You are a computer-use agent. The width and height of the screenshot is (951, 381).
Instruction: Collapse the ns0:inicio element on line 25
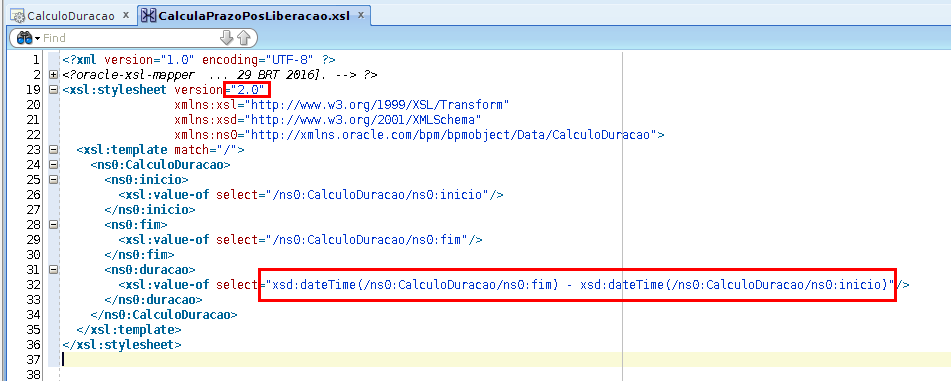[53, 180]
